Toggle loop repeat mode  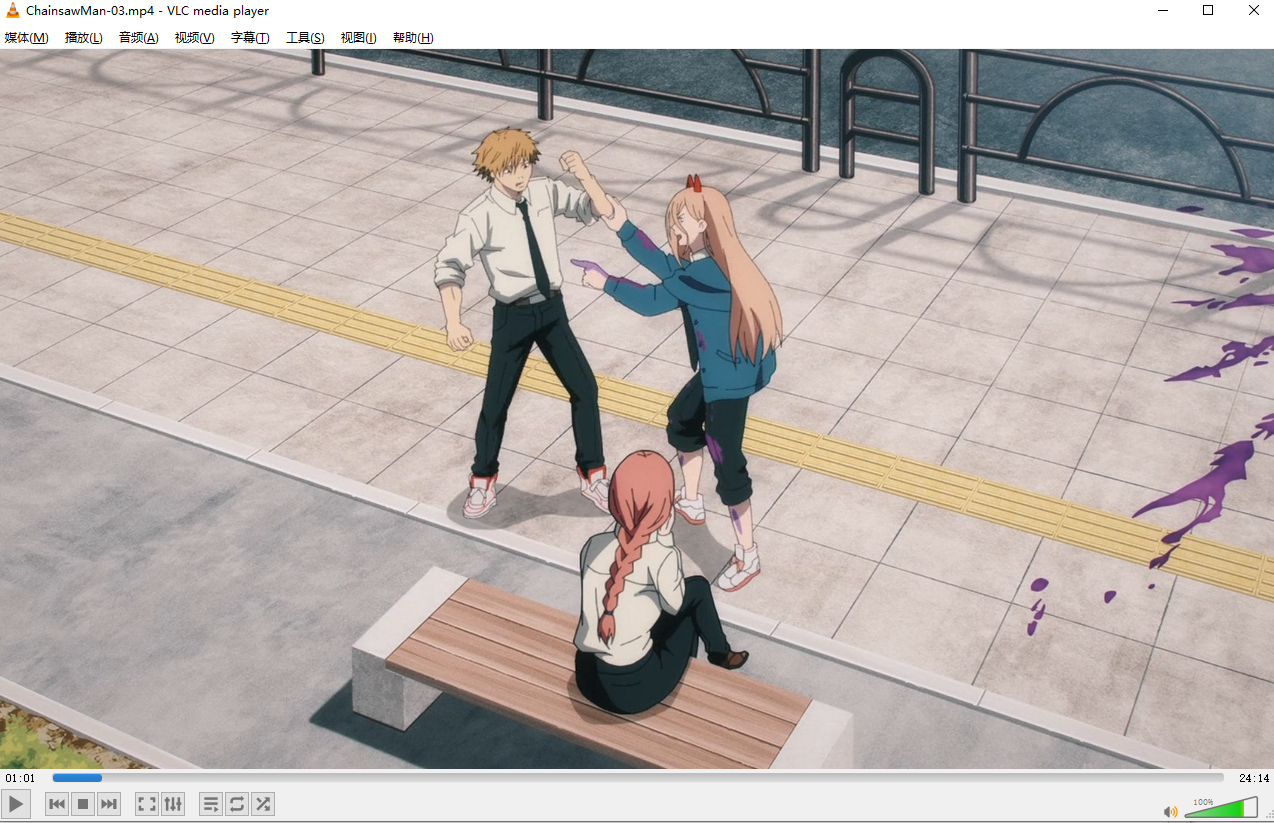coord(237,803)
